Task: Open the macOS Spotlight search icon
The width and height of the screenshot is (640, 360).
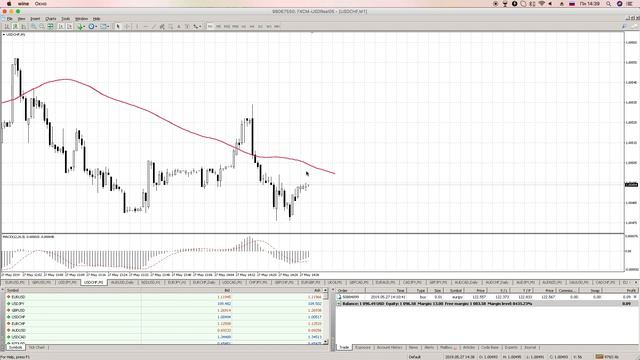Action: (608, 4)
